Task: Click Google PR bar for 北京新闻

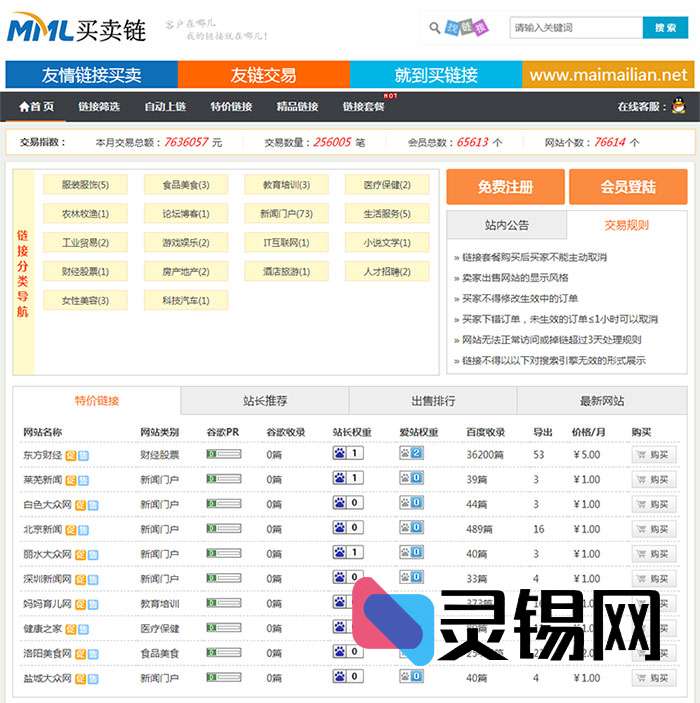Action: [223, 529]
